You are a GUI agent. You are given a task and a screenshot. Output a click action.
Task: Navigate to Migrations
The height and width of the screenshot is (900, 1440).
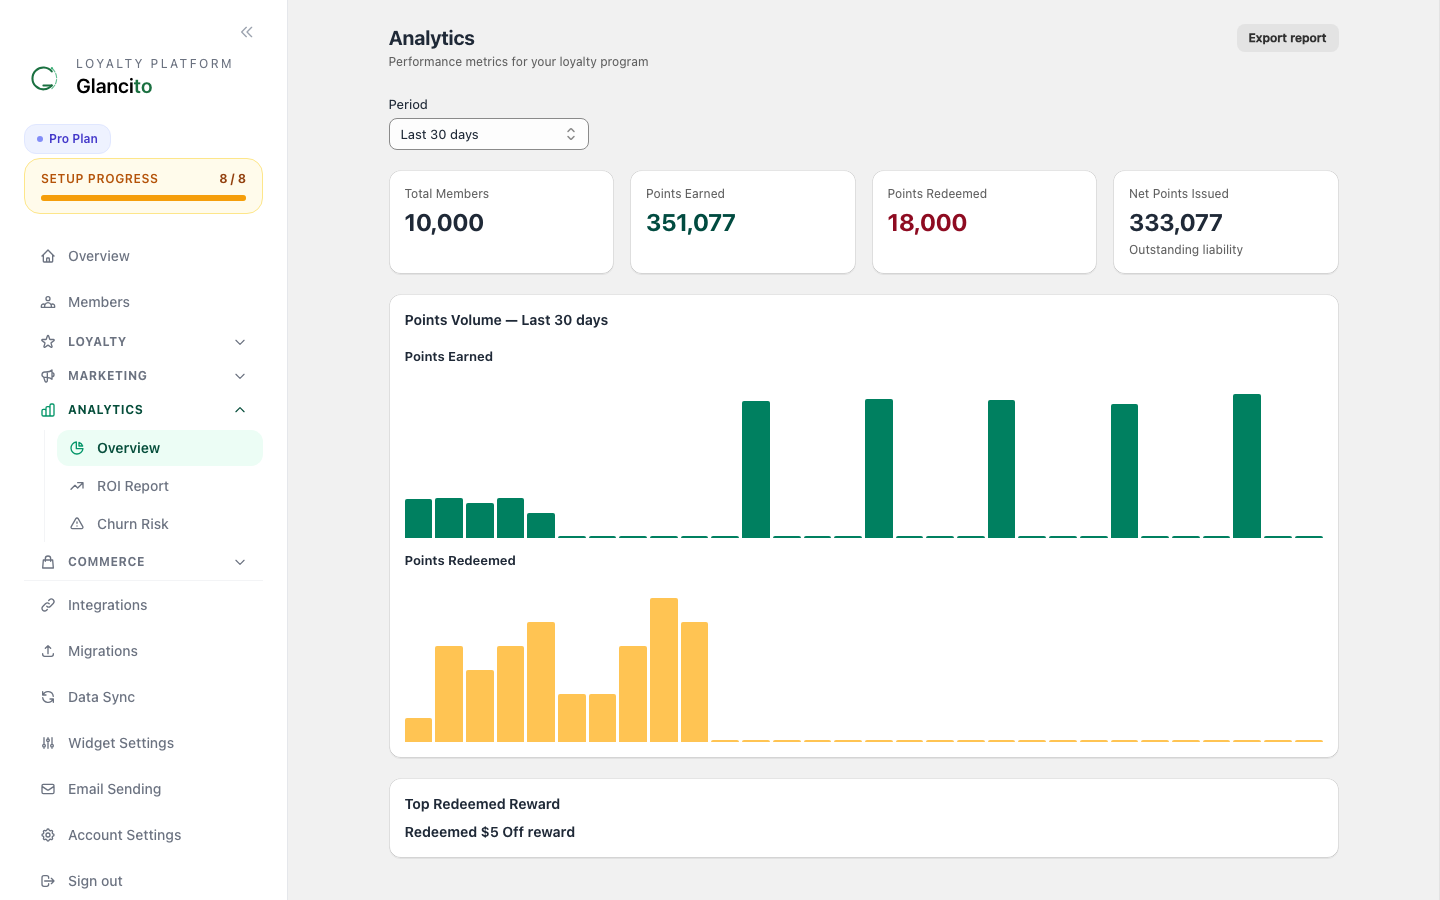tap(143, 651)
